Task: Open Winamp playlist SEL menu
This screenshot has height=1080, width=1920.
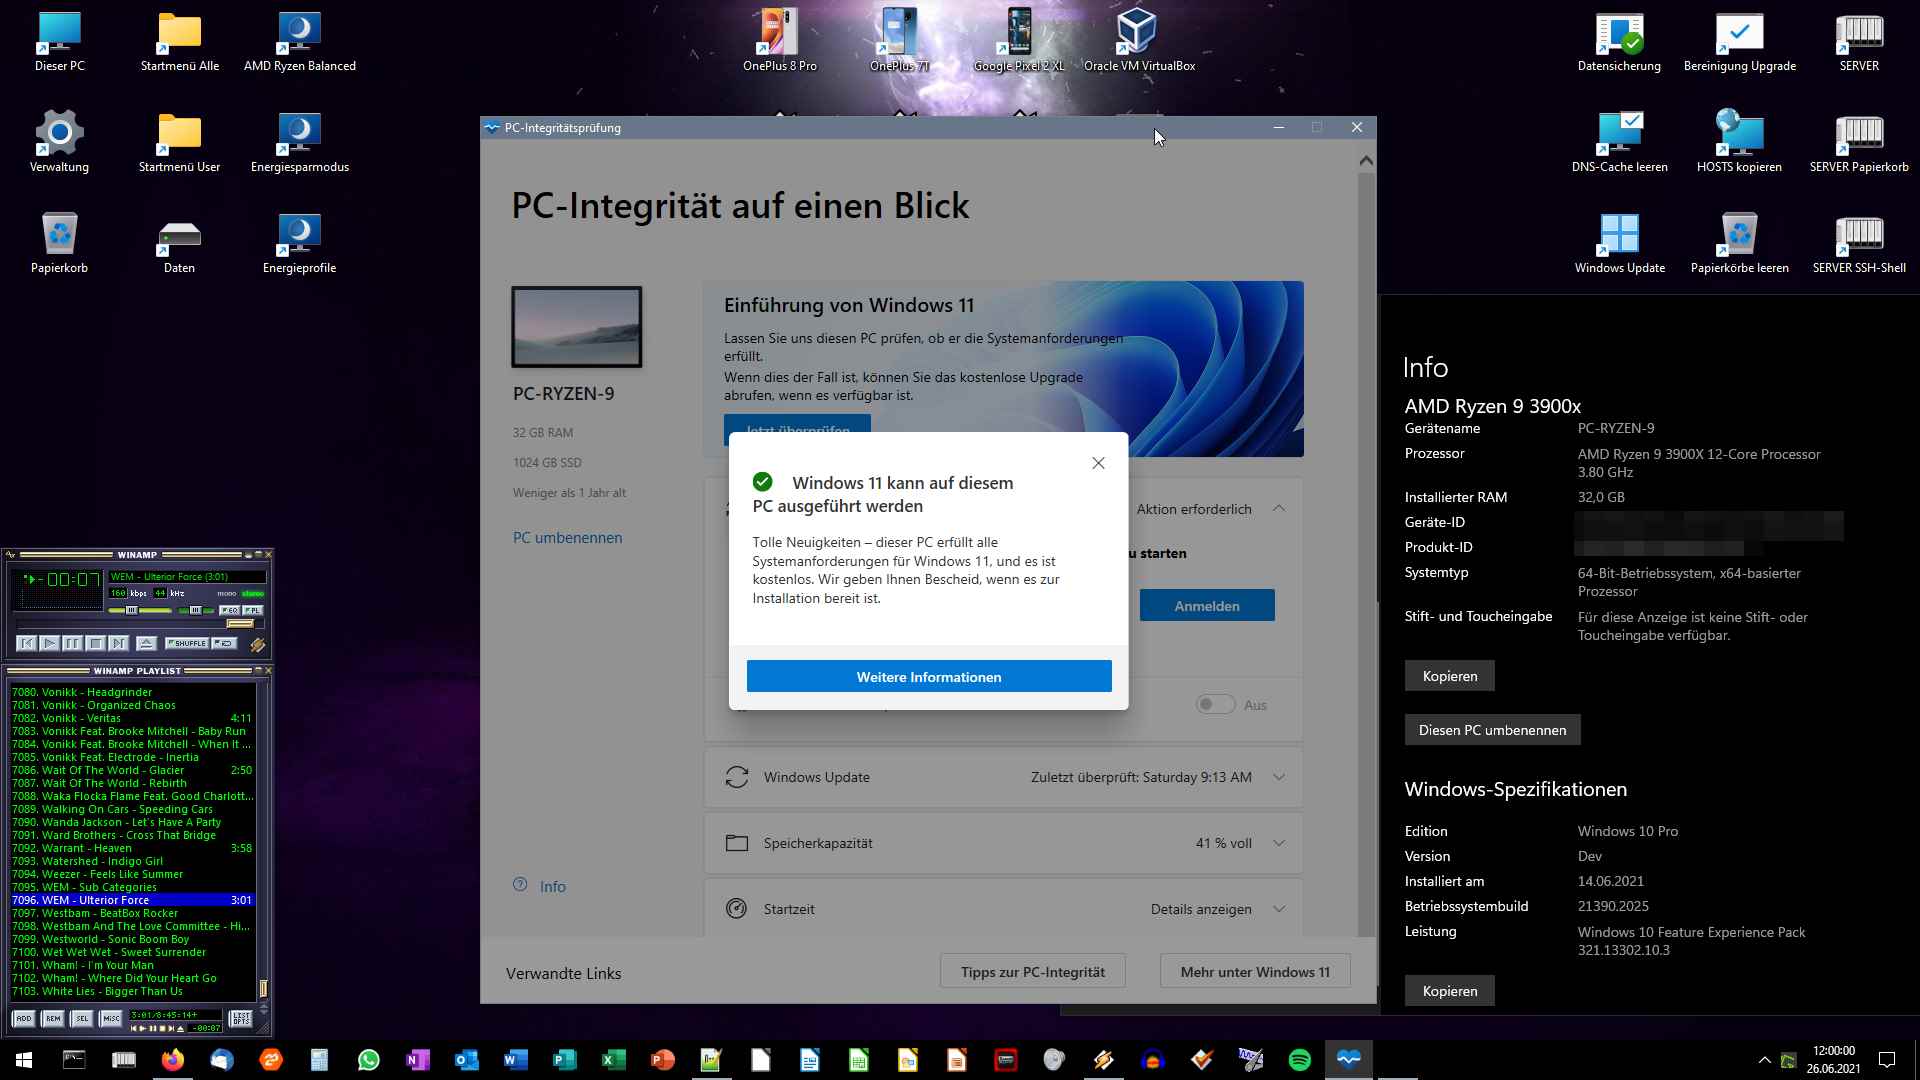Action: click(x=82, y=1018)
